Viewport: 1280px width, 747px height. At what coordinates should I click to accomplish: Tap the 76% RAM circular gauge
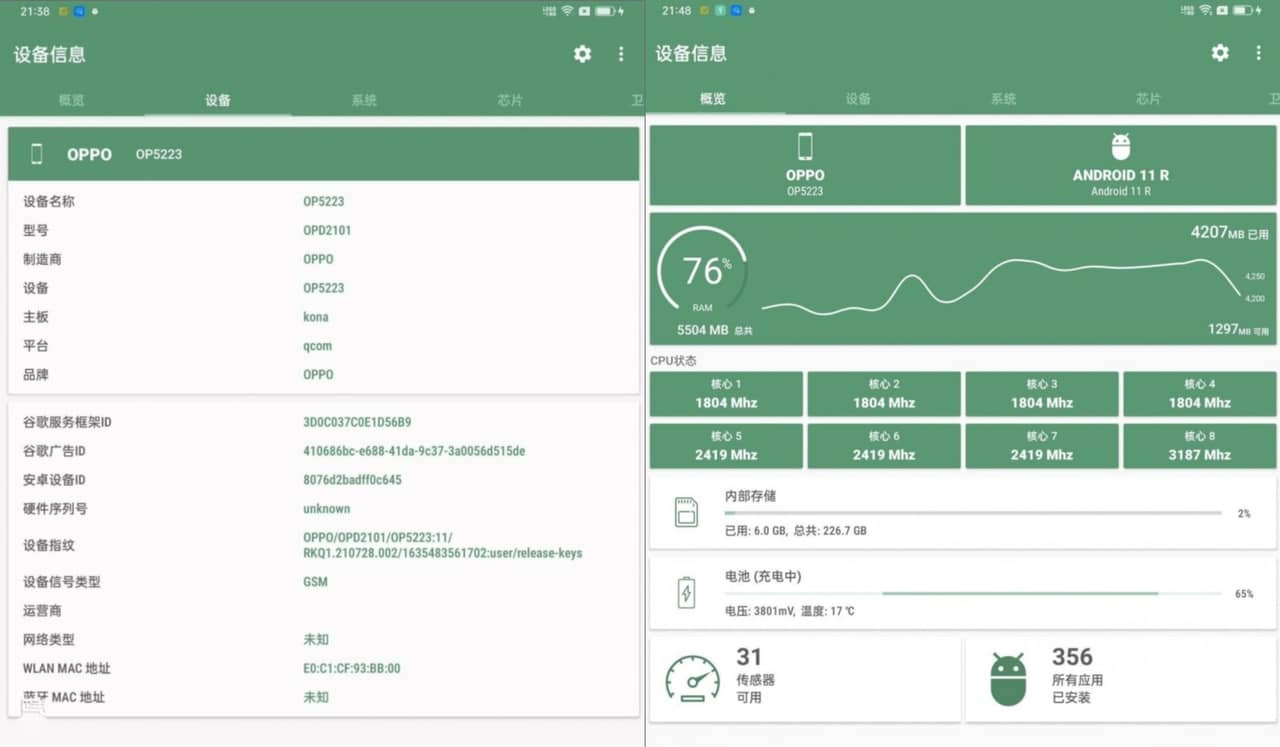tap(703, 273)
